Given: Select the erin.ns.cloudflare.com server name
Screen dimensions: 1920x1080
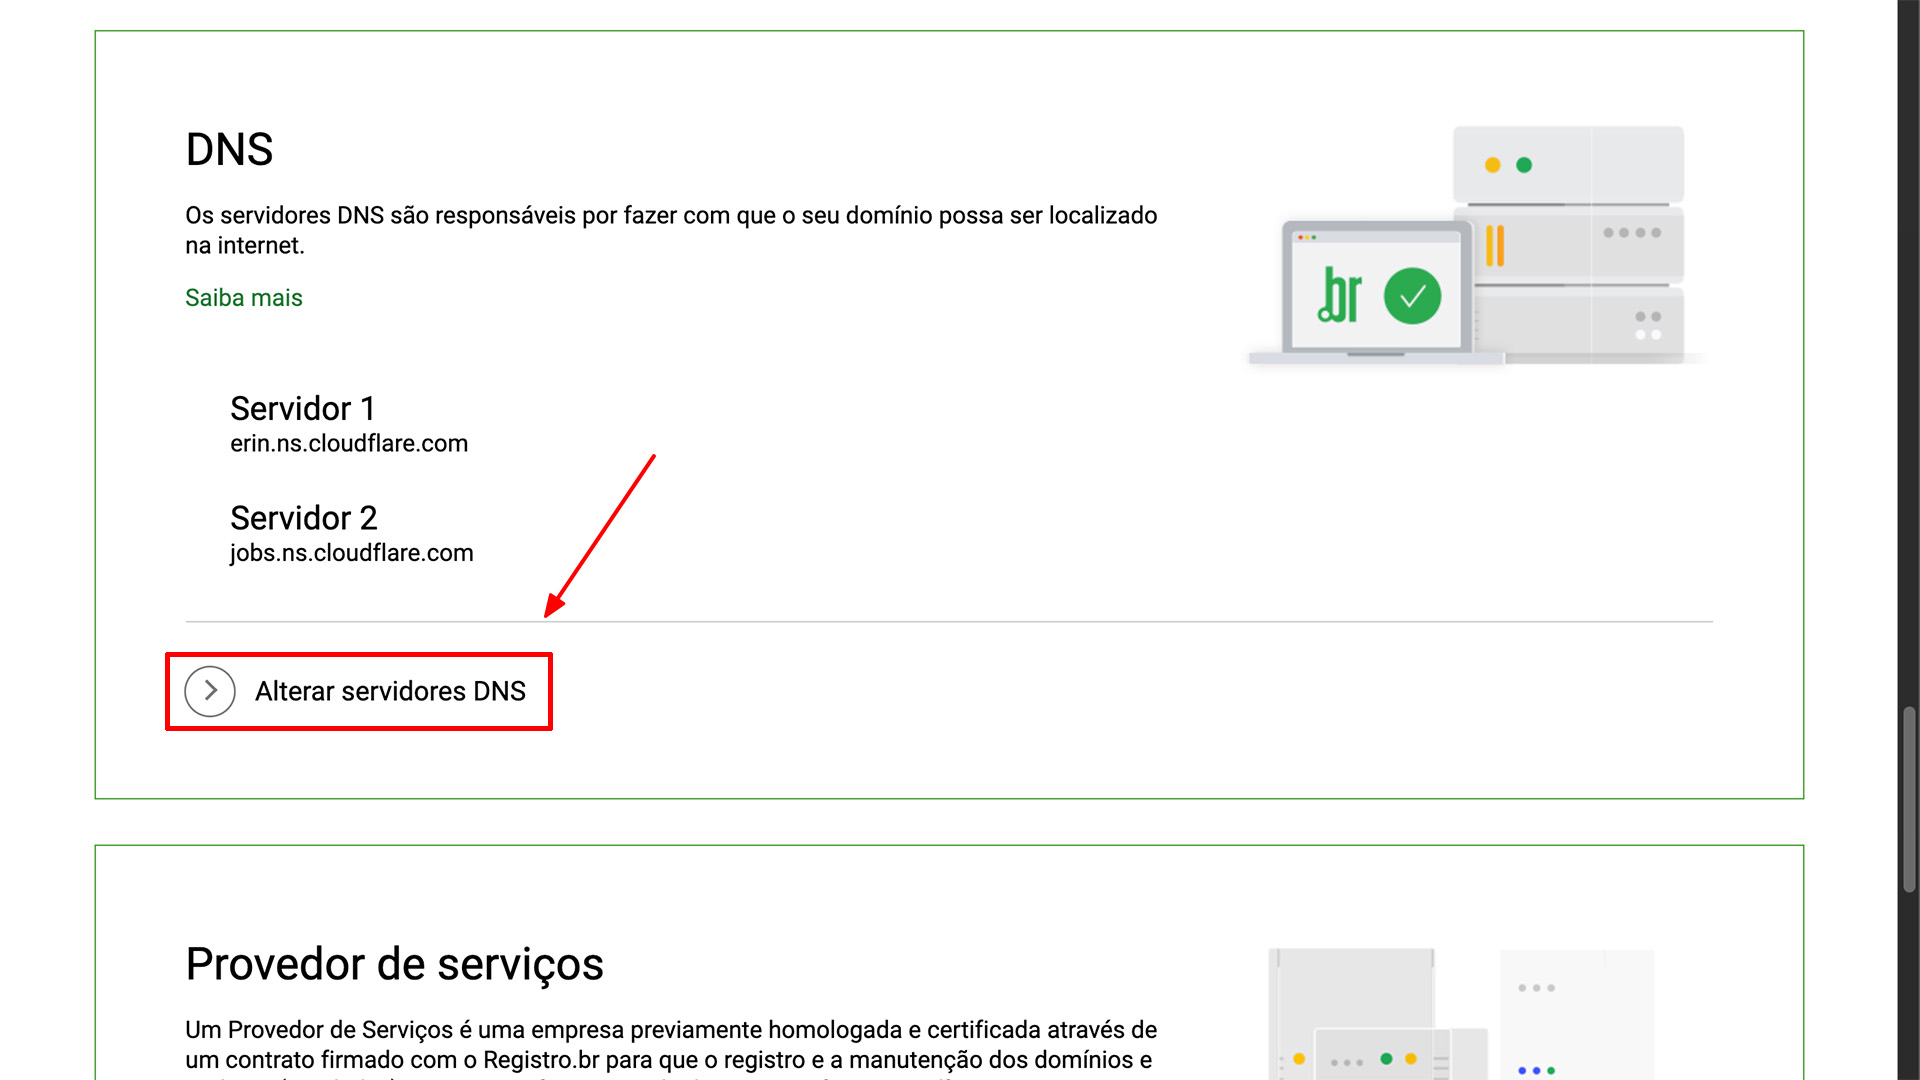Looking at the screenshot, I should [x=349, y=444].
